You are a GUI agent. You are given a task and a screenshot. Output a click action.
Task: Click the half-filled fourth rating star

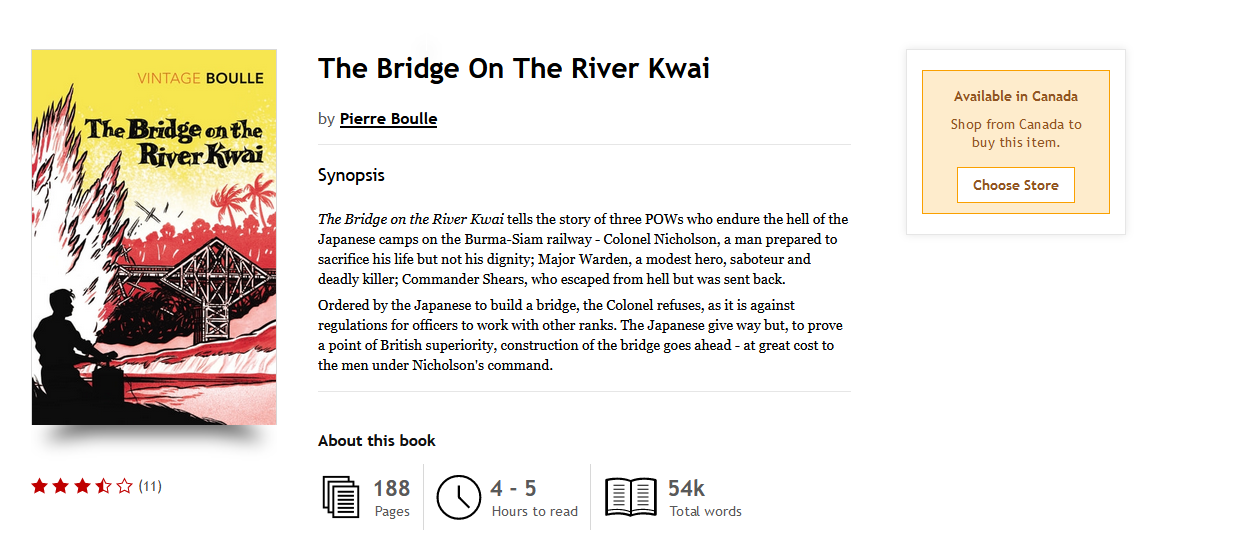[x=103, y=486]
